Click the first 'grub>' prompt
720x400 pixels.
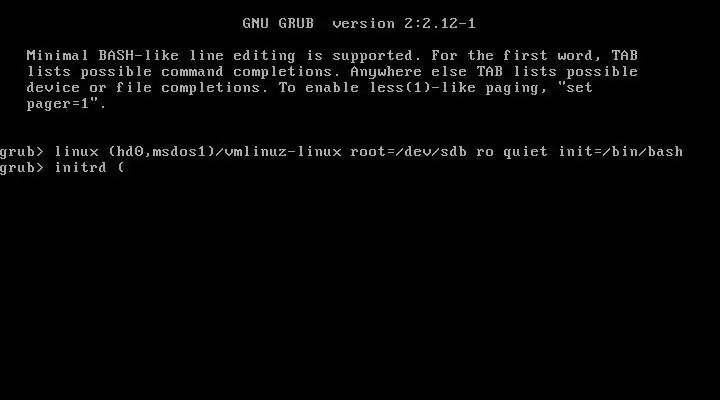click(x=22, y=152)
